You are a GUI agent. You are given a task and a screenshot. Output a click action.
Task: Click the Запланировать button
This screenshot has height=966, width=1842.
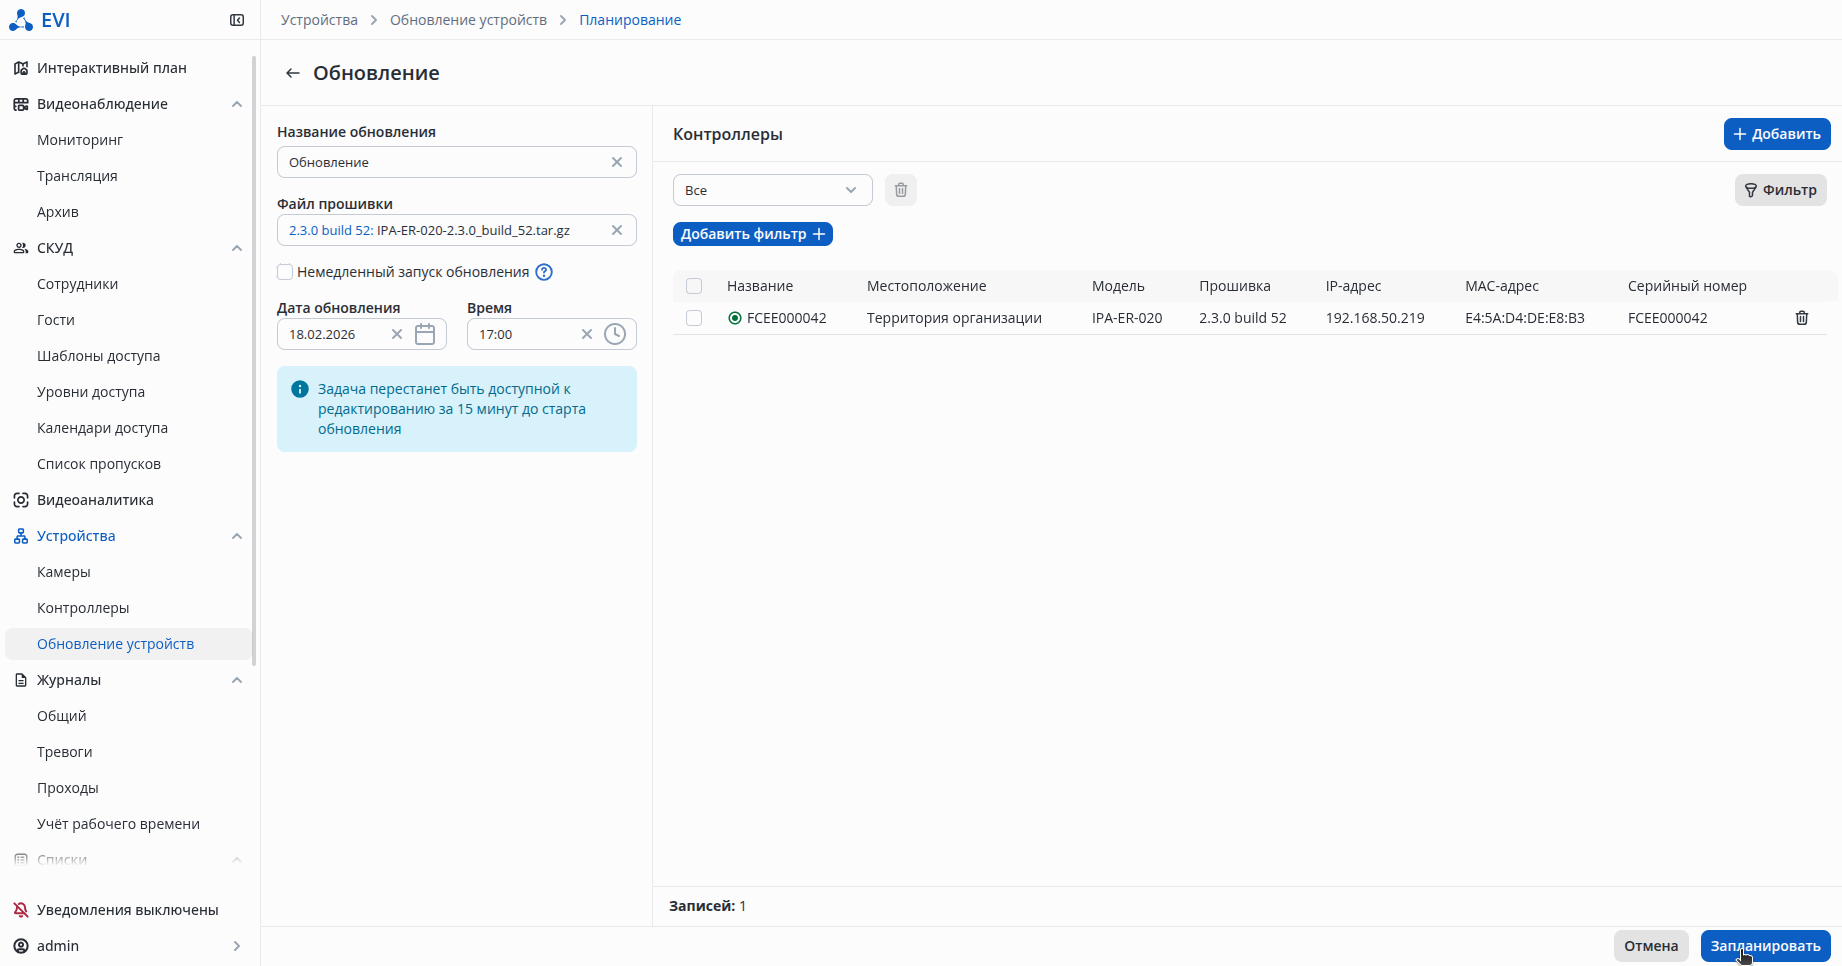[x=1765, y=945]
